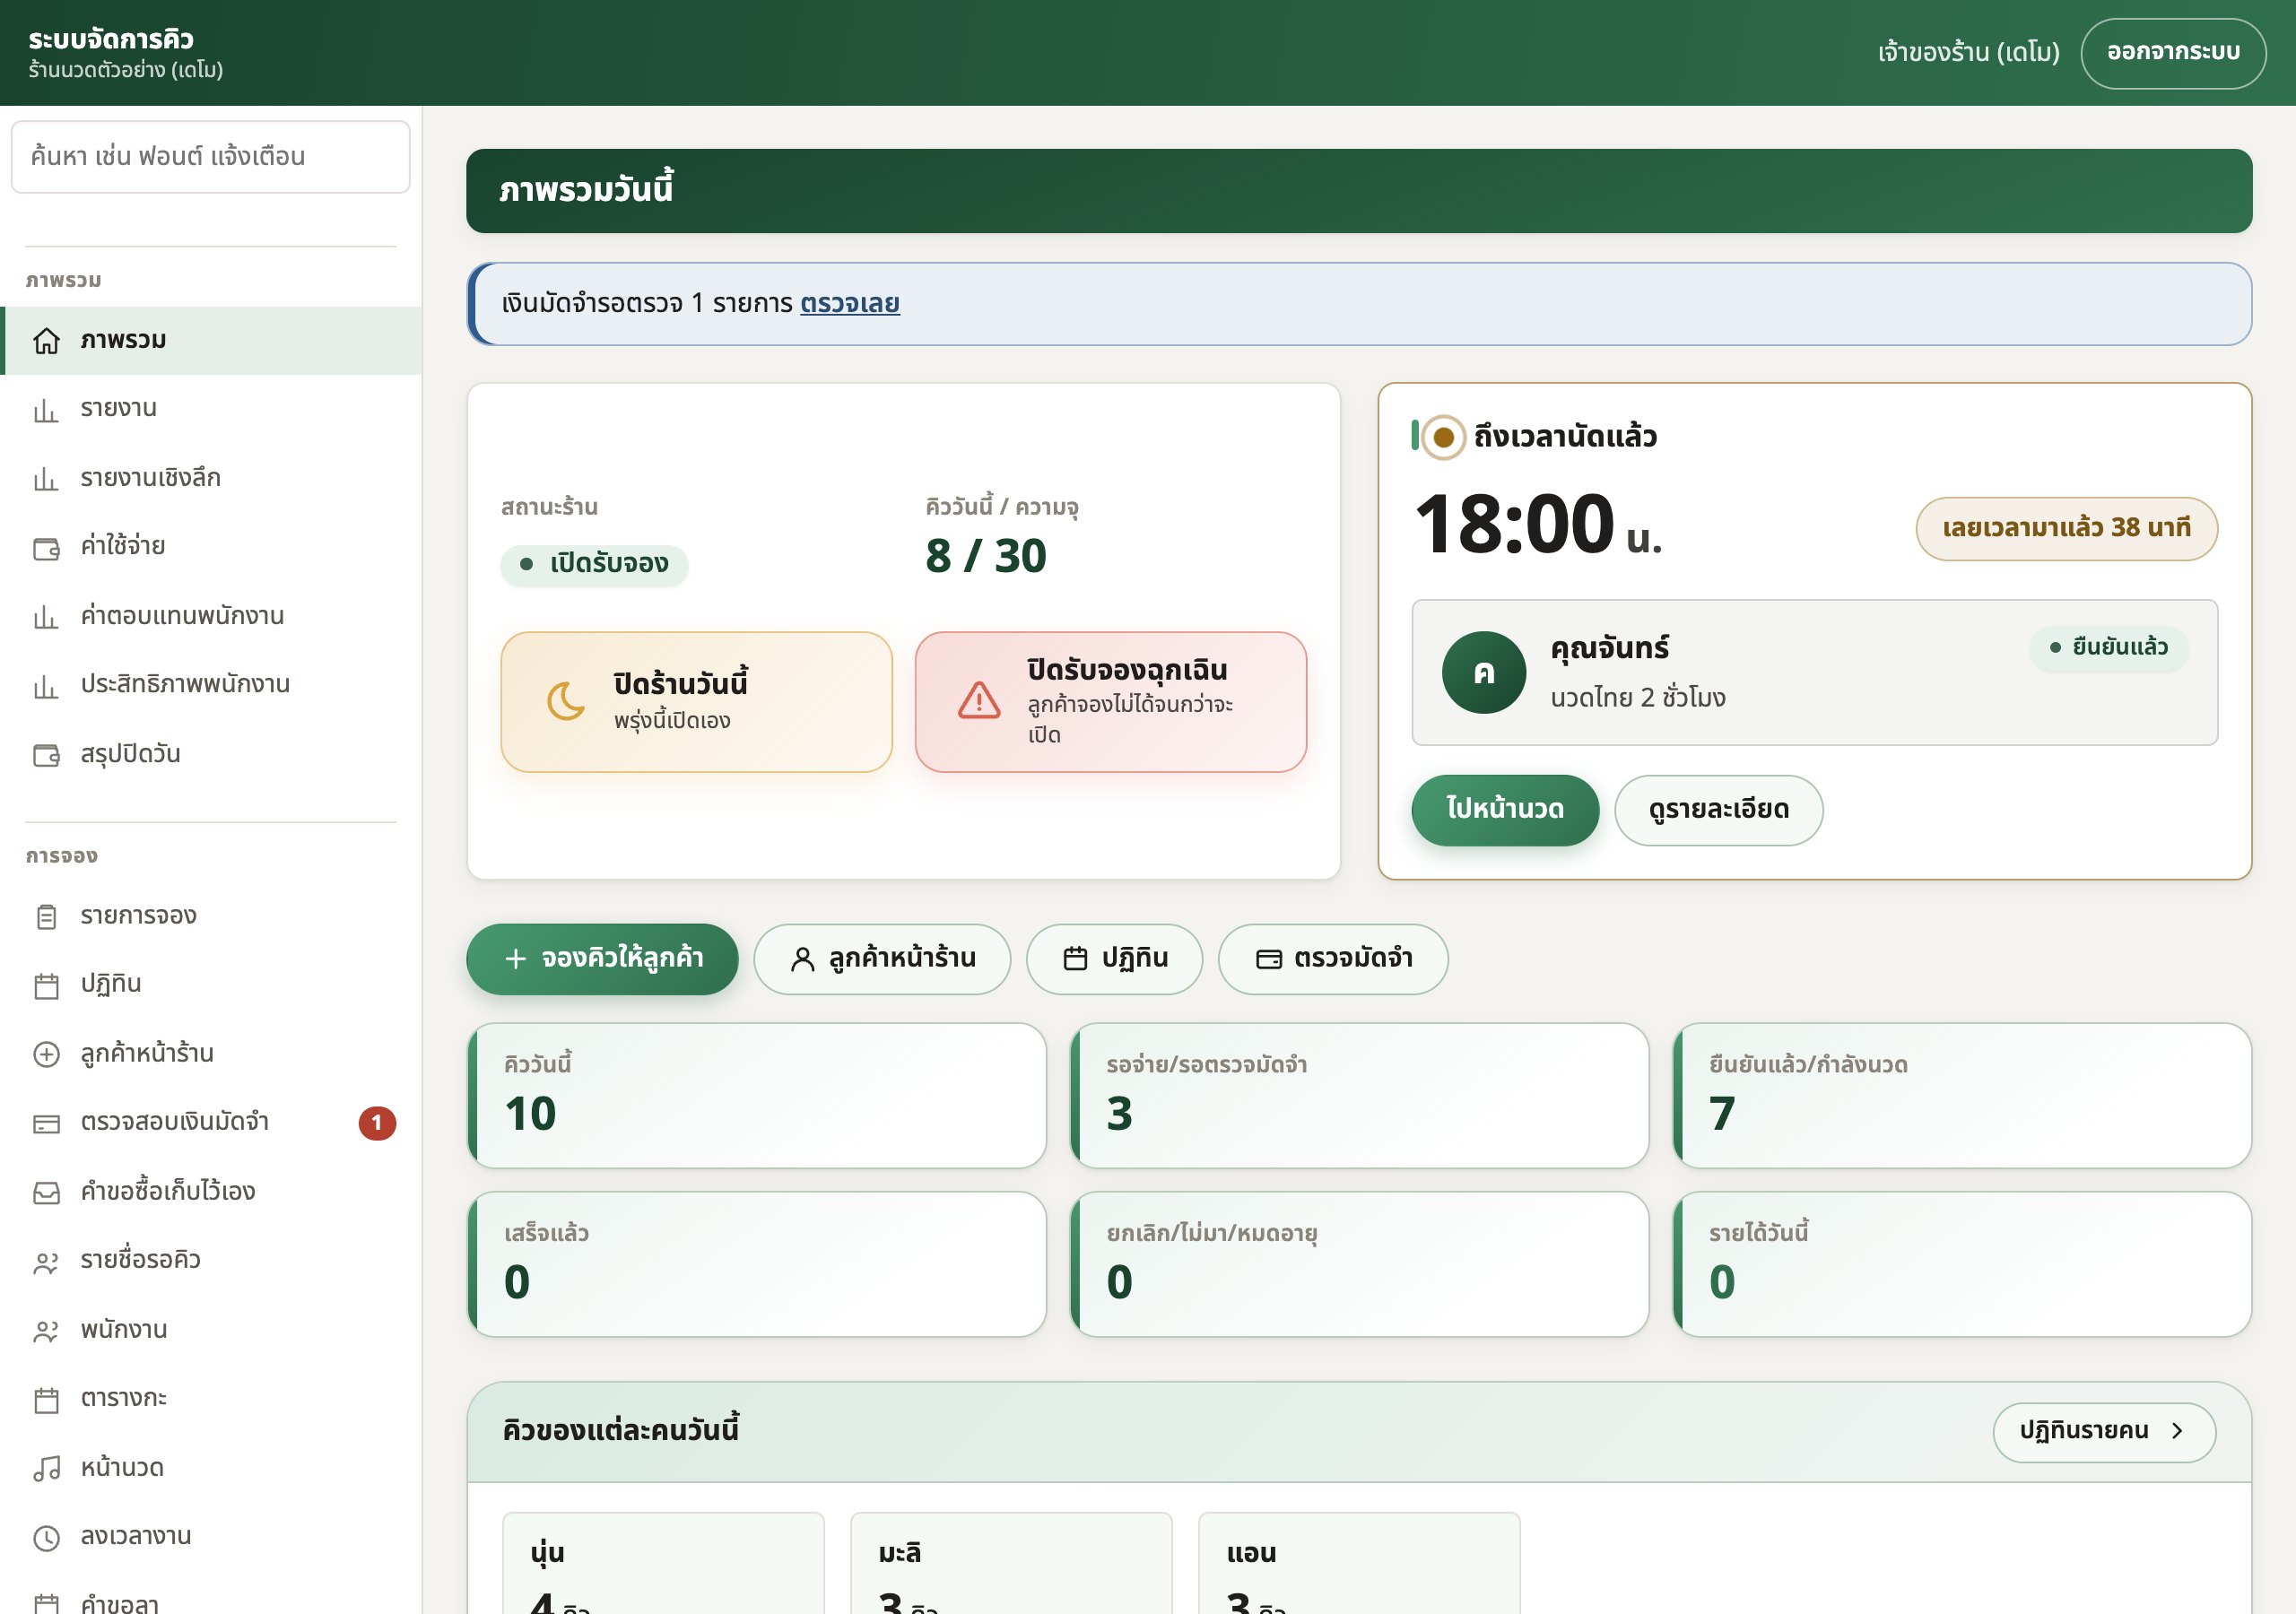Click the moon icon on ปิดร้านวันนี้ card
The image size is (2296, 1614).
tap(566, 701)
